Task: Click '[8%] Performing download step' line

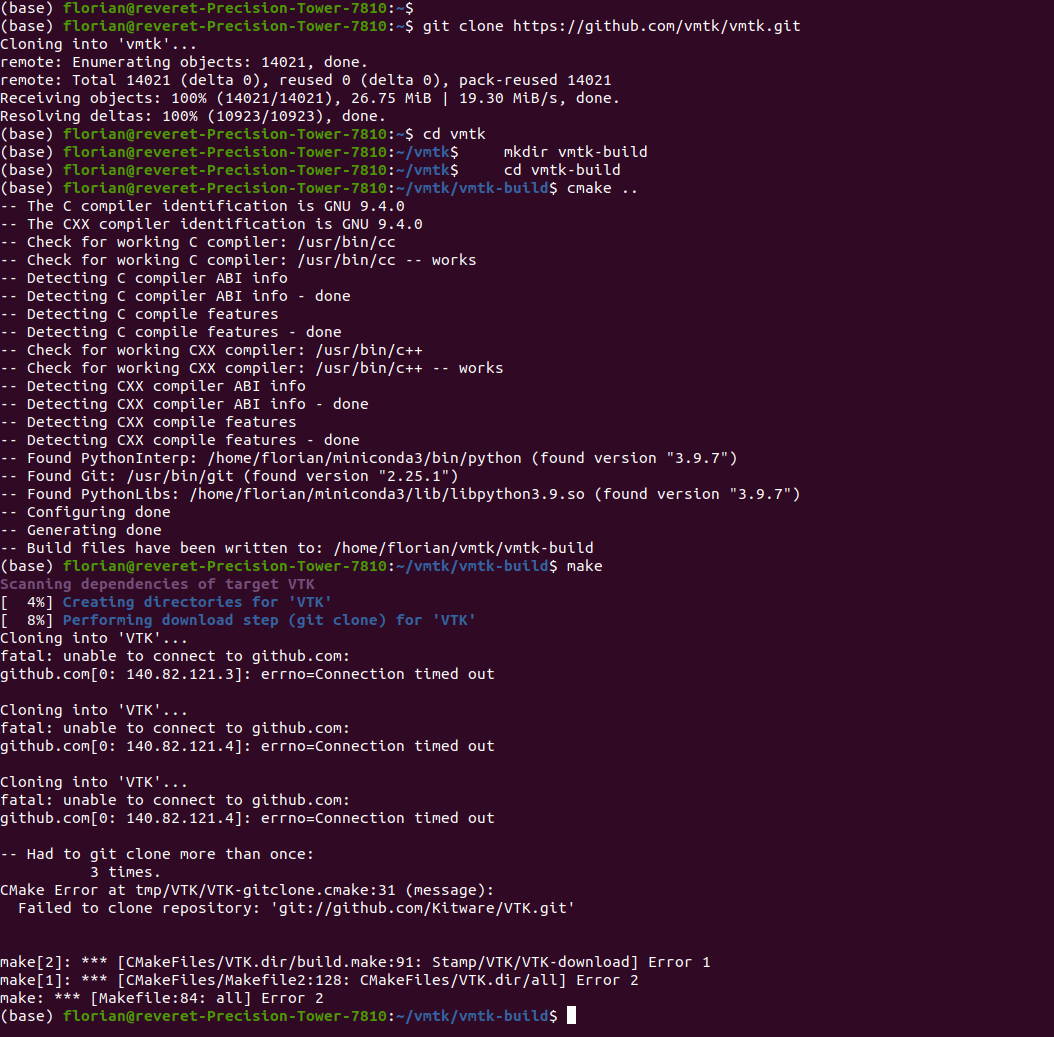Action: click(x=238, y=620)
